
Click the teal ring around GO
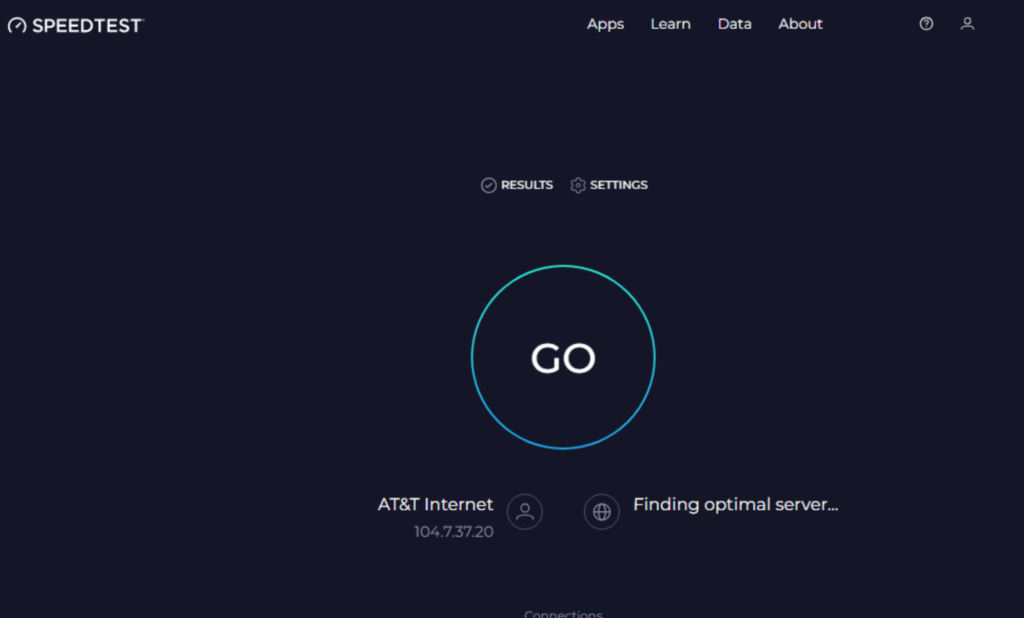(x=563, y=267)
